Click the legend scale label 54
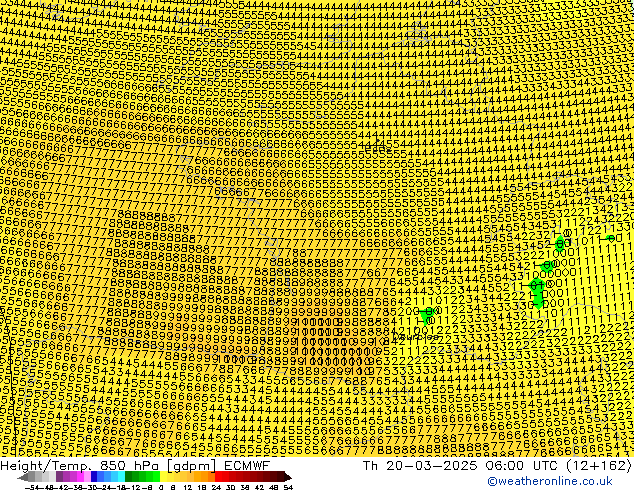 [x=288, y=487]
